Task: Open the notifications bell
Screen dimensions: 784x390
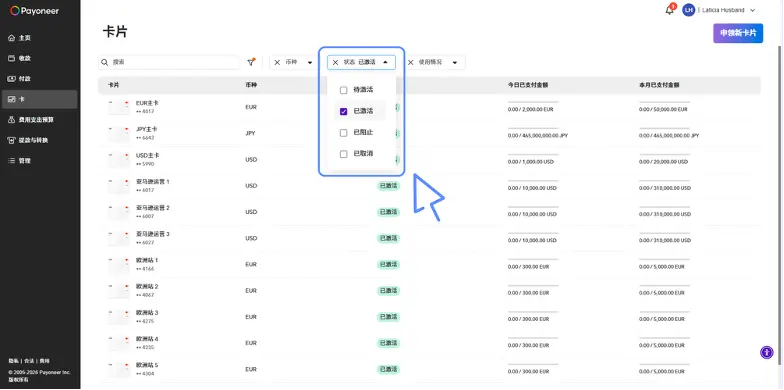Action: (670, 10)
